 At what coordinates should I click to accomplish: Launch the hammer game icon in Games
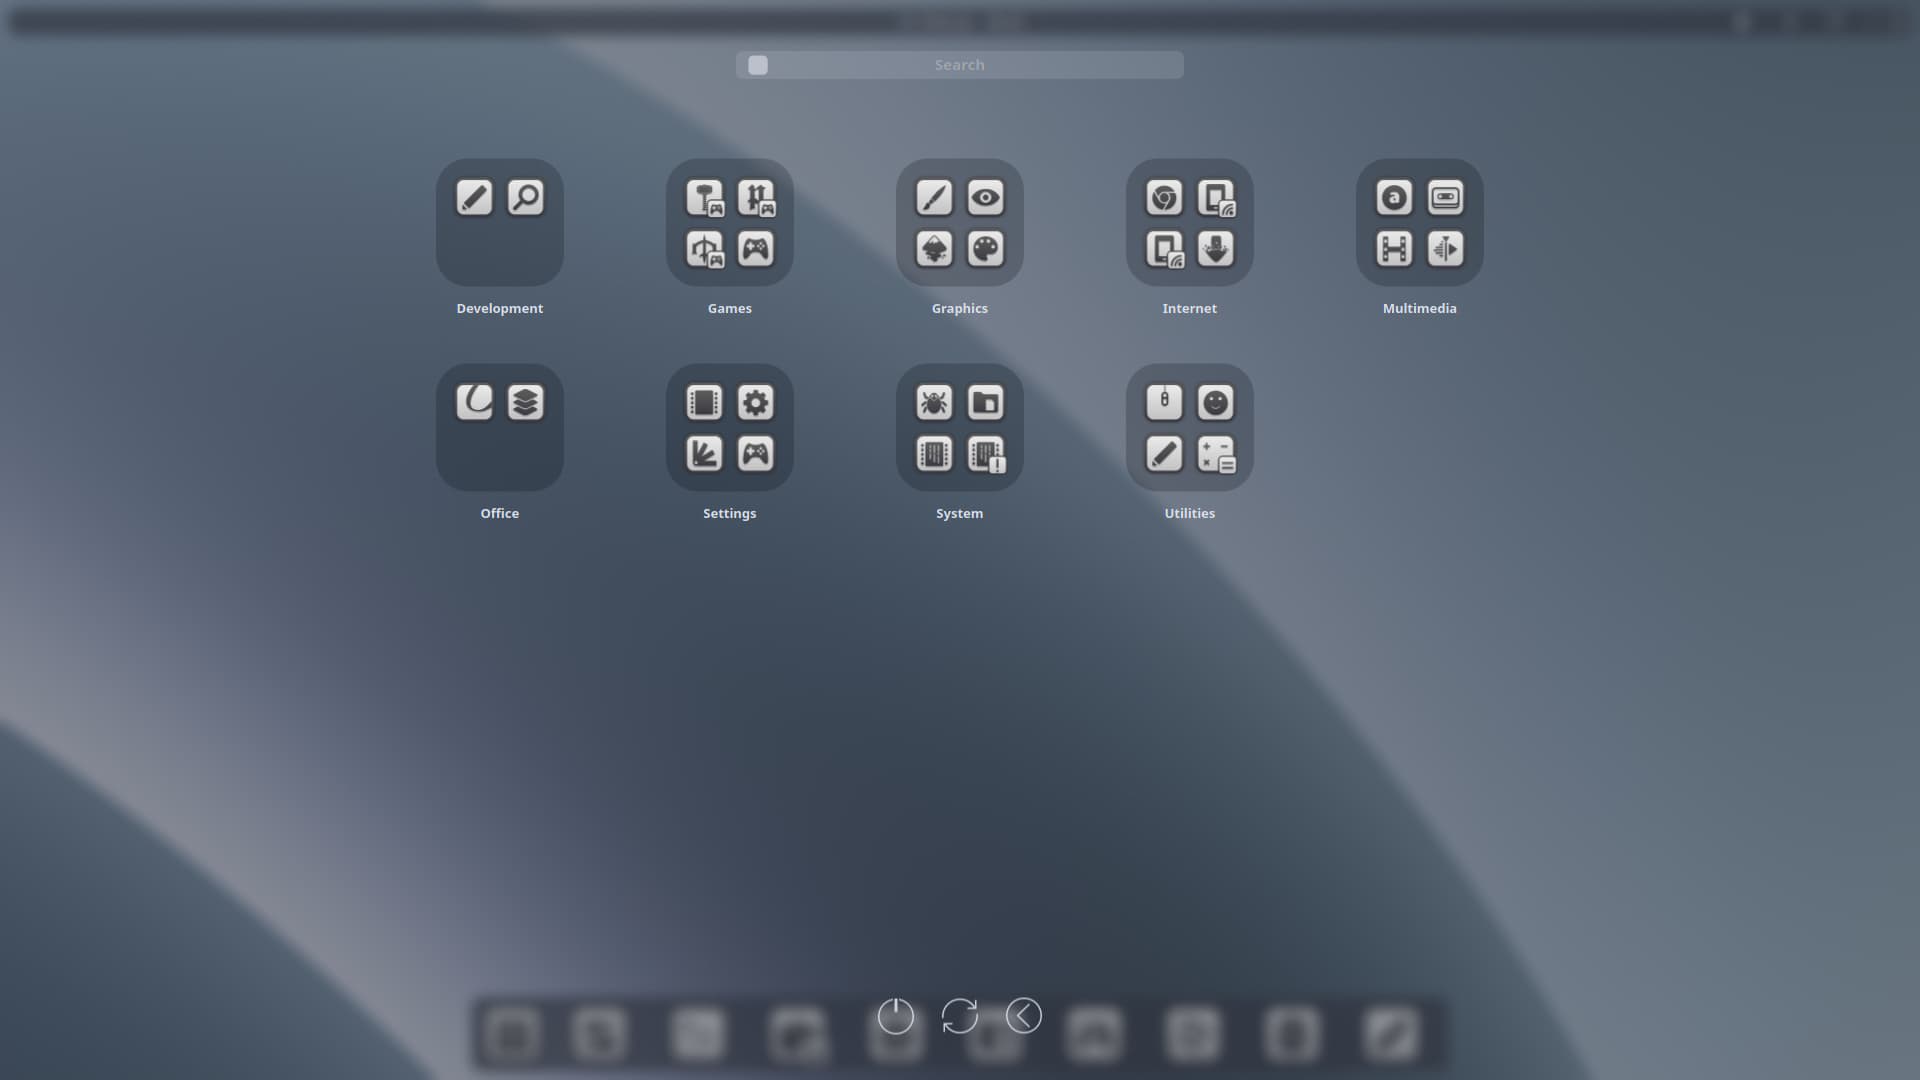point(704,198)
